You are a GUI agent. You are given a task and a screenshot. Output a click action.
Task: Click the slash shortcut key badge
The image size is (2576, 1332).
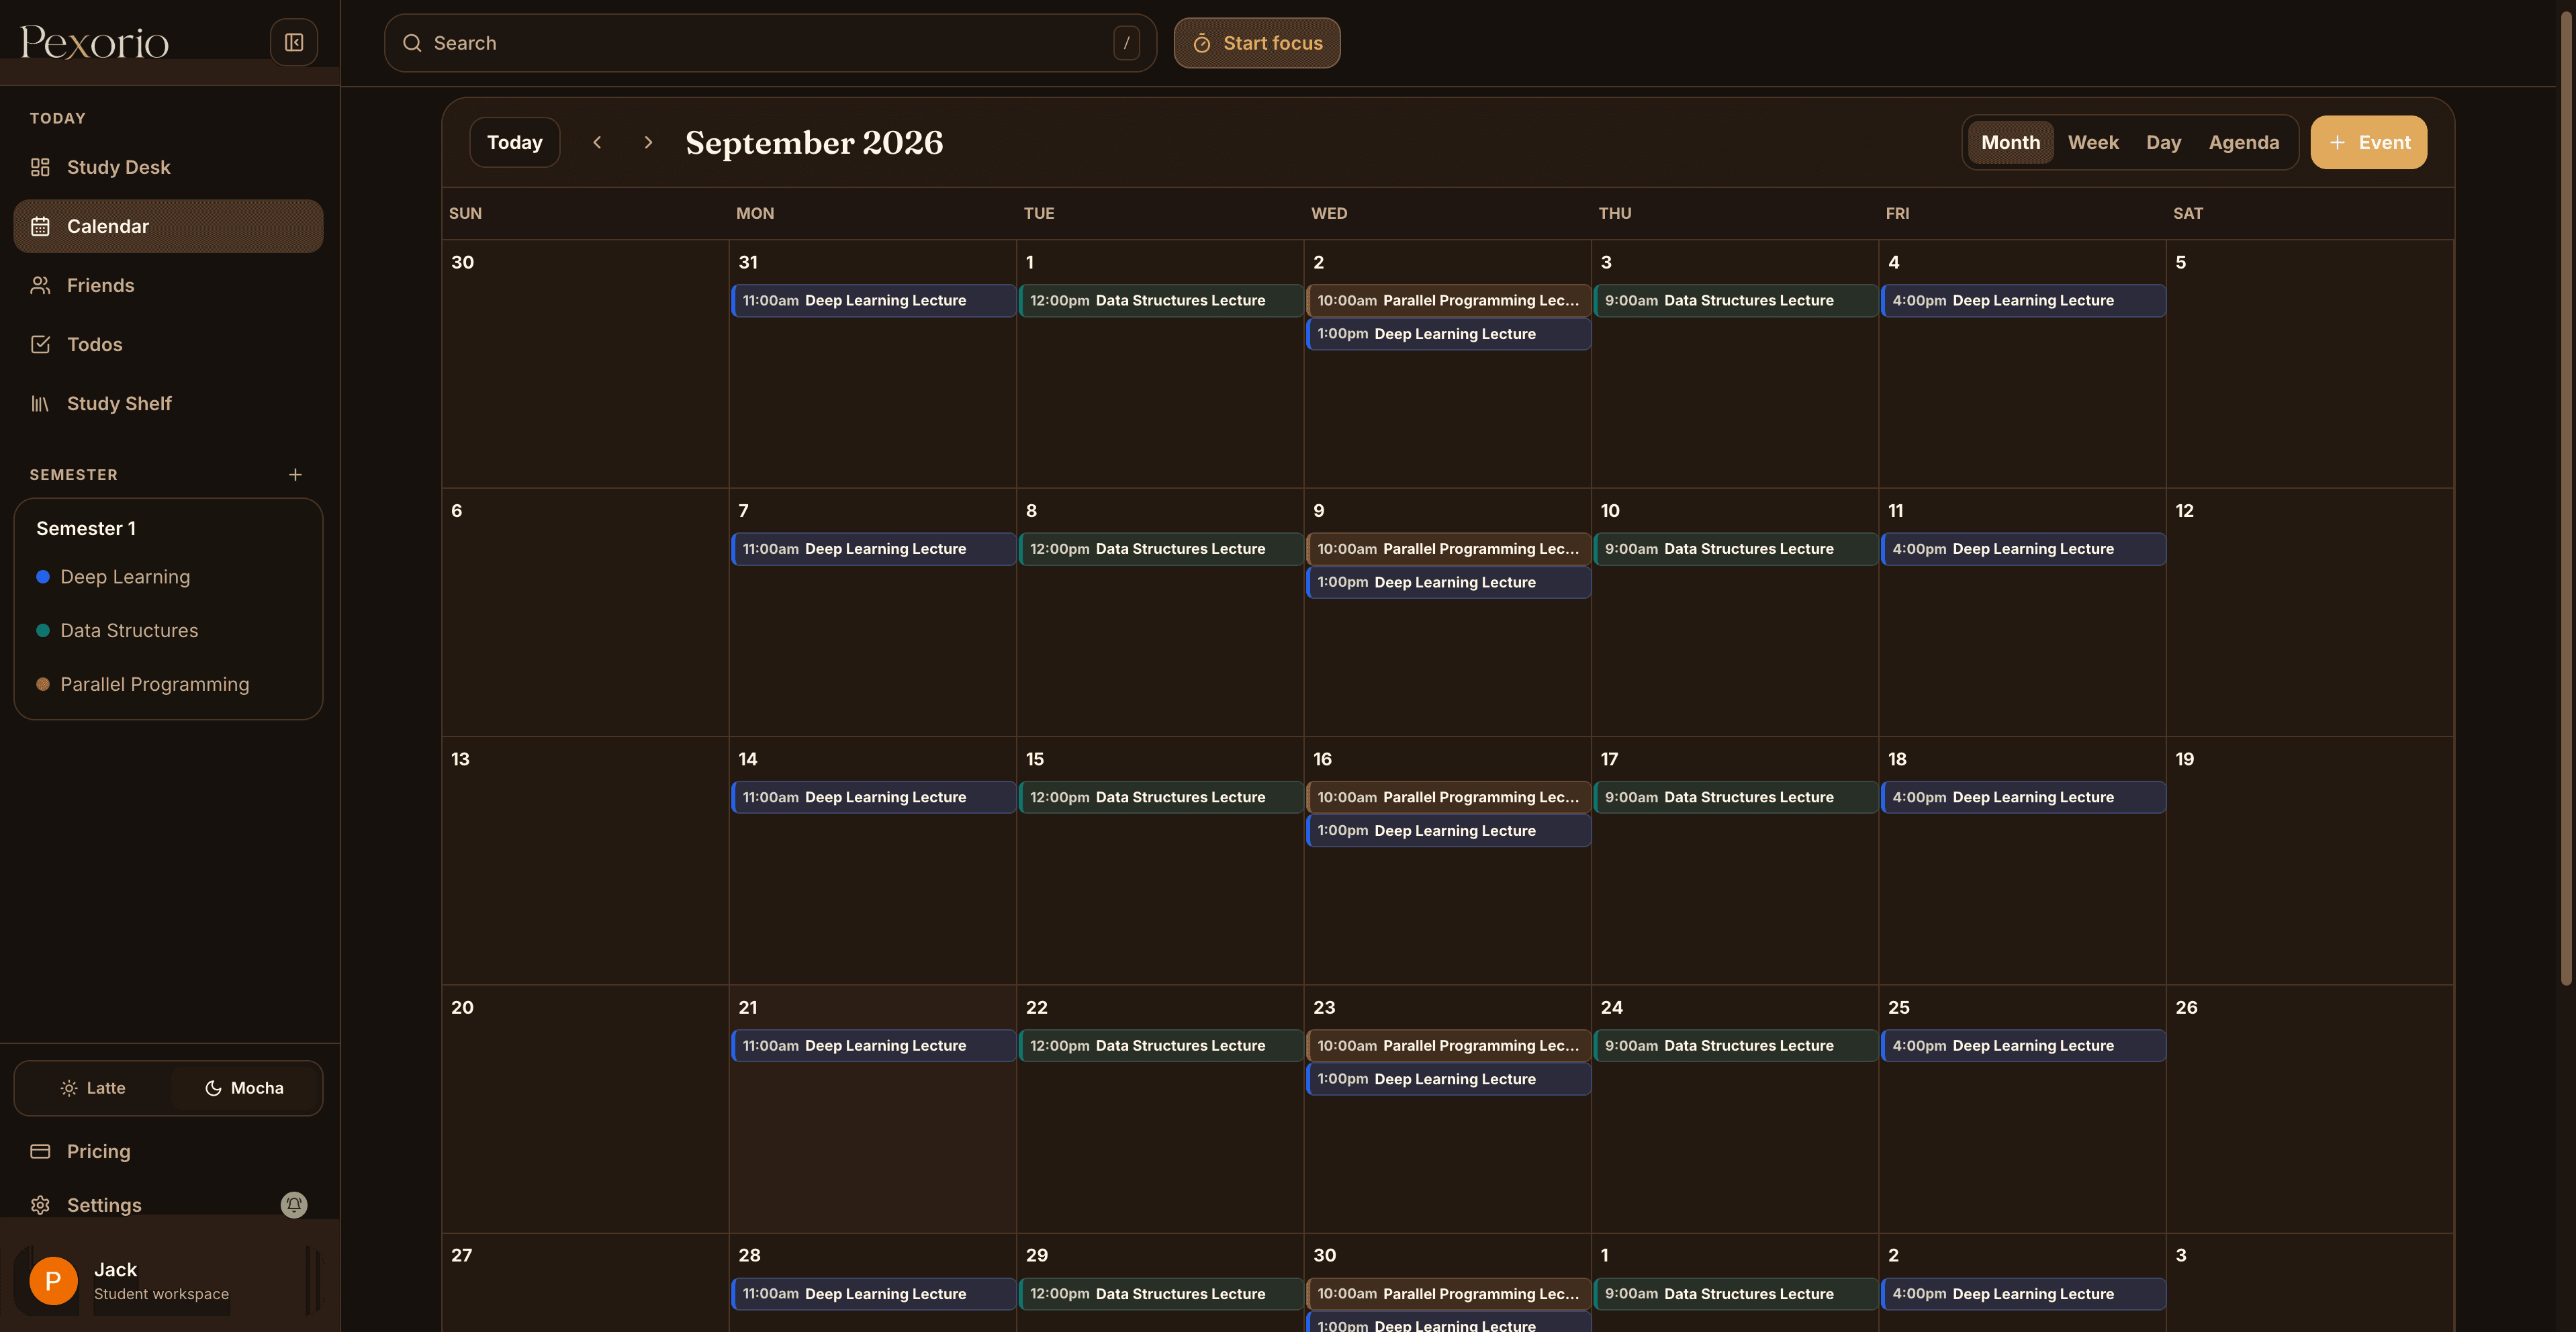[x=1126, y=42]
